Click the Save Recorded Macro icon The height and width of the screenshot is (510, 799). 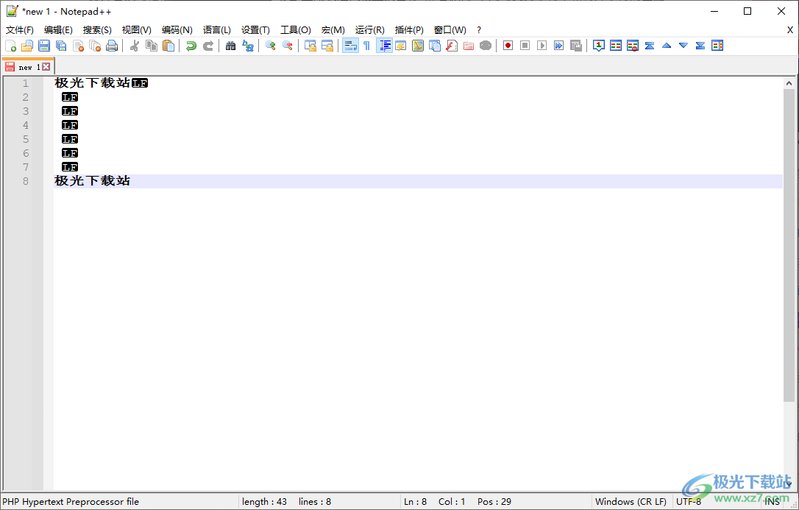[576, 46]
